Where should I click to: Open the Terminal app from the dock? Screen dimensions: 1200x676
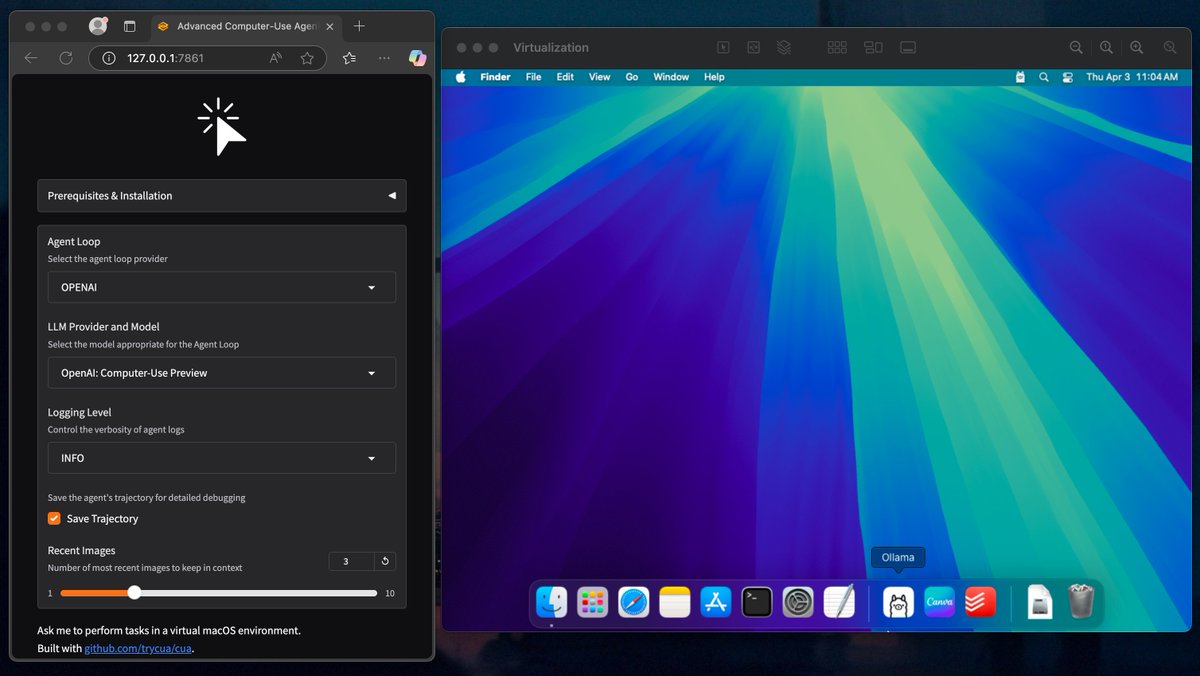756,601
